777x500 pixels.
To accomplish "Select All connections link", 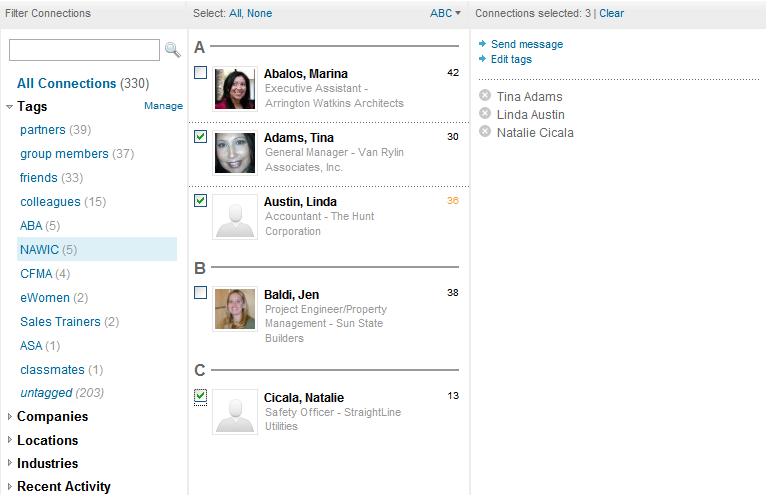I will [x=235, y=13].
